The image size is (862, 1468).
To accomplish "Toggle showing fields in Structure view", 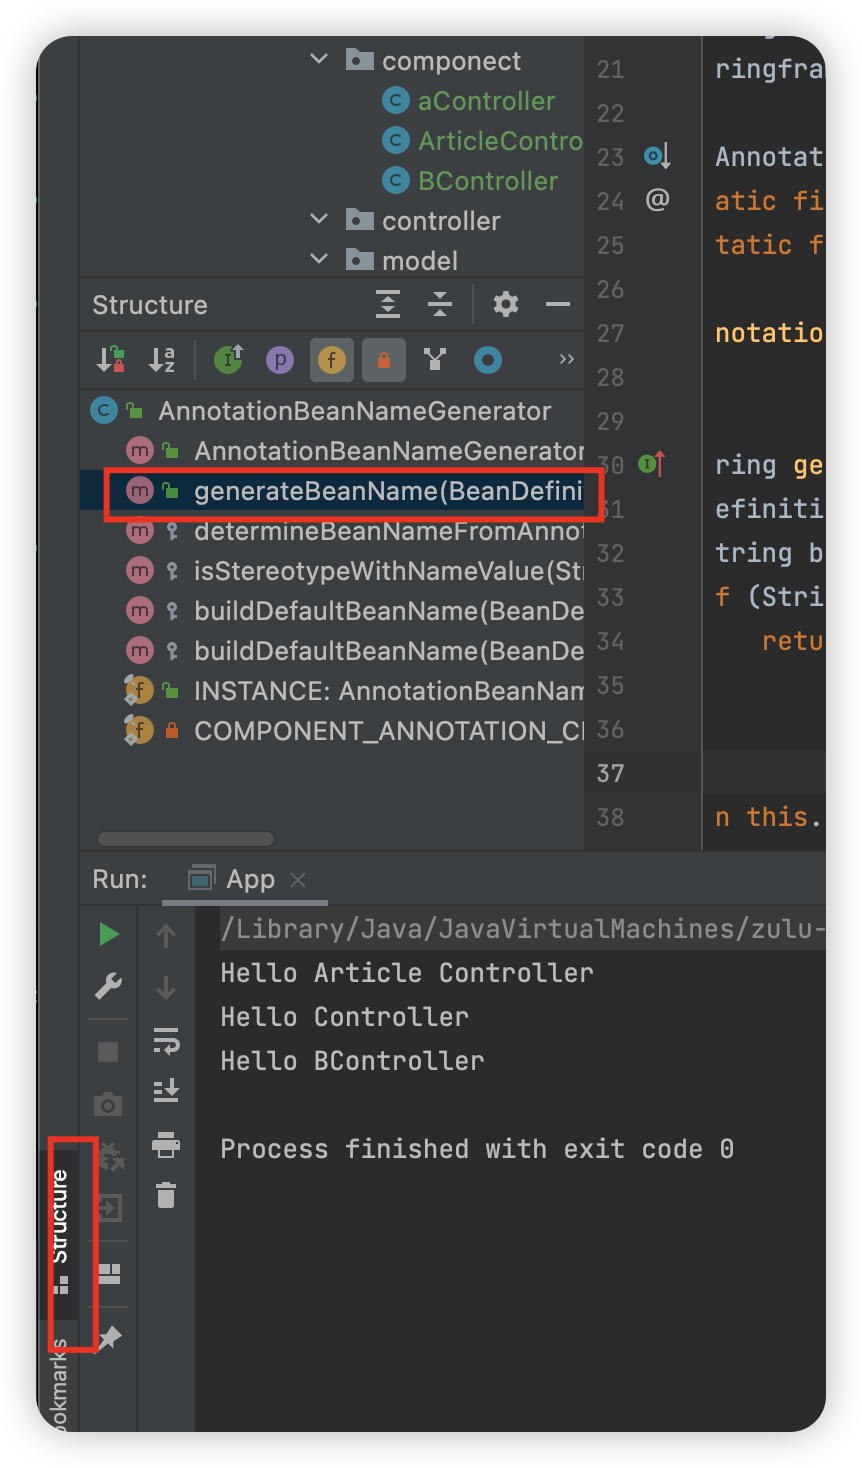I will 332,359.
